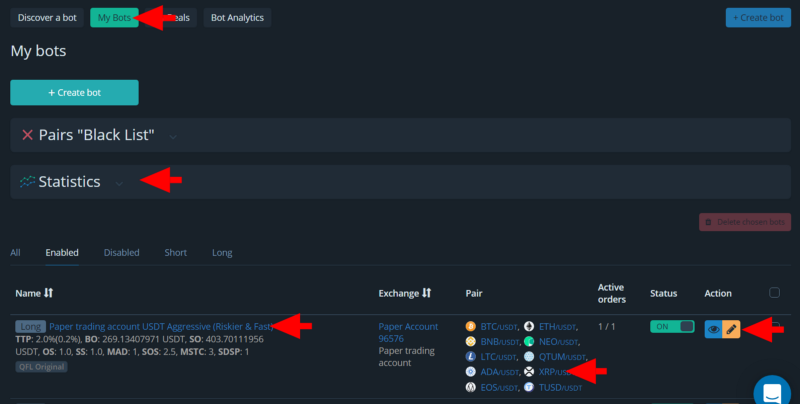The height and width of the screenshot is (404, 800).
Task: Select the Disabled filter tab
Action: (x=121, y=252)
